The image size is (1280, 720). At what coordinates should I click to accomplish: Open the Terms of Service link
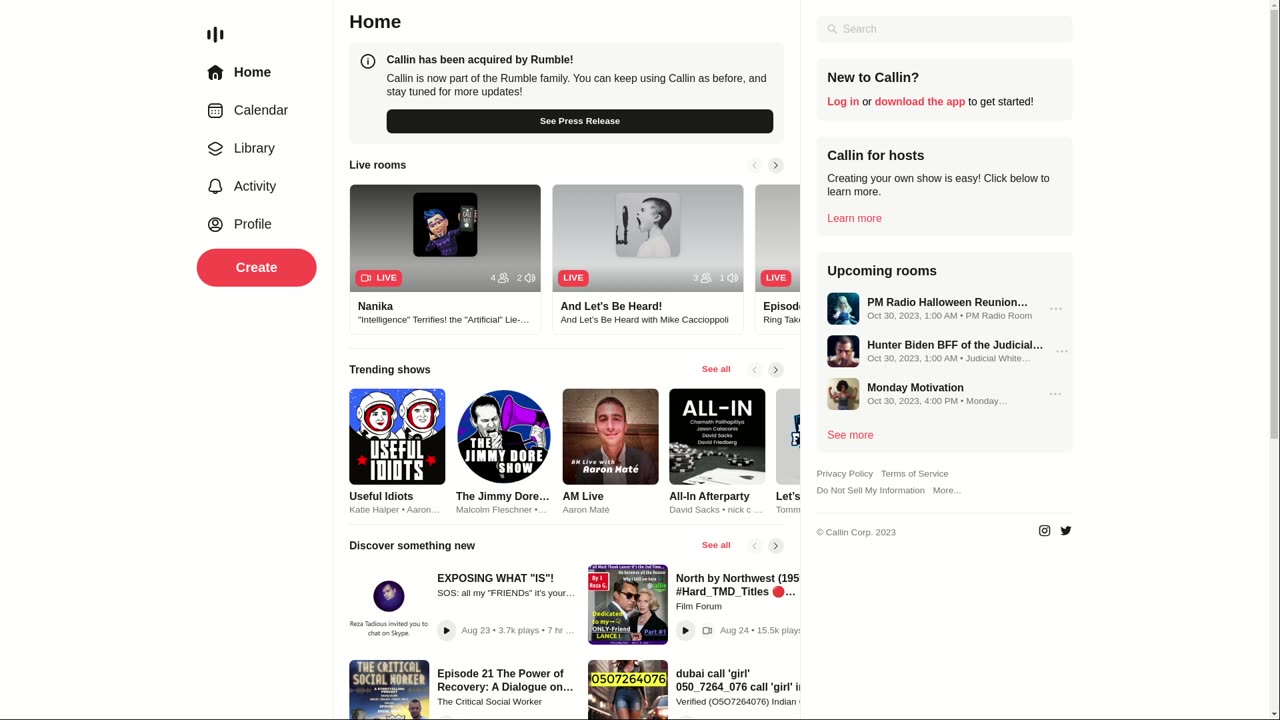click(915, 474)
